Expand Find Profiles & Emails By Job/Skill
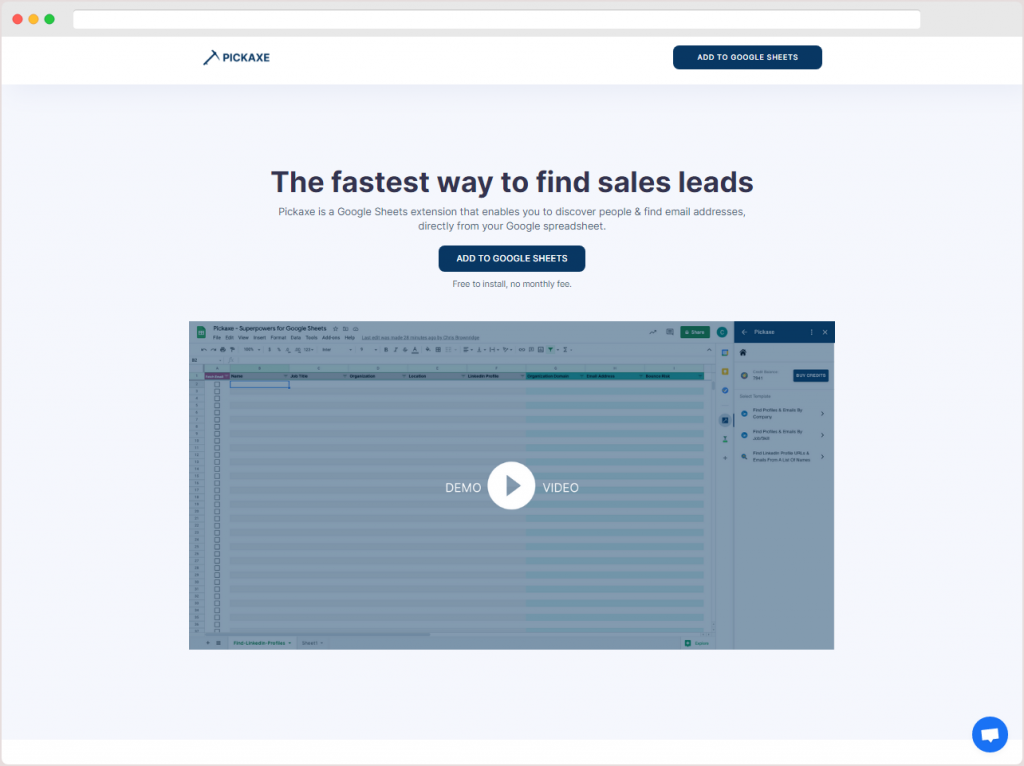Viewport: 1024px width, 766px height. click(822, 435)
